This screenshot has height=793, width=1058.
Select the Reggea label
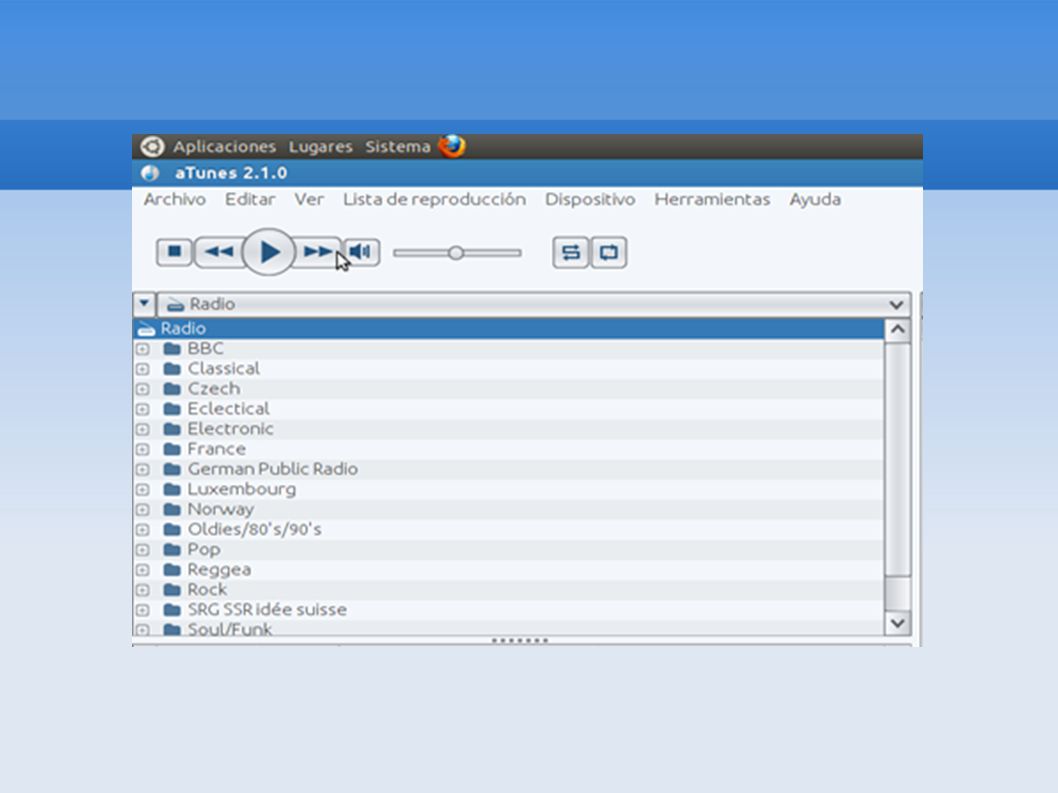(219, 570)
